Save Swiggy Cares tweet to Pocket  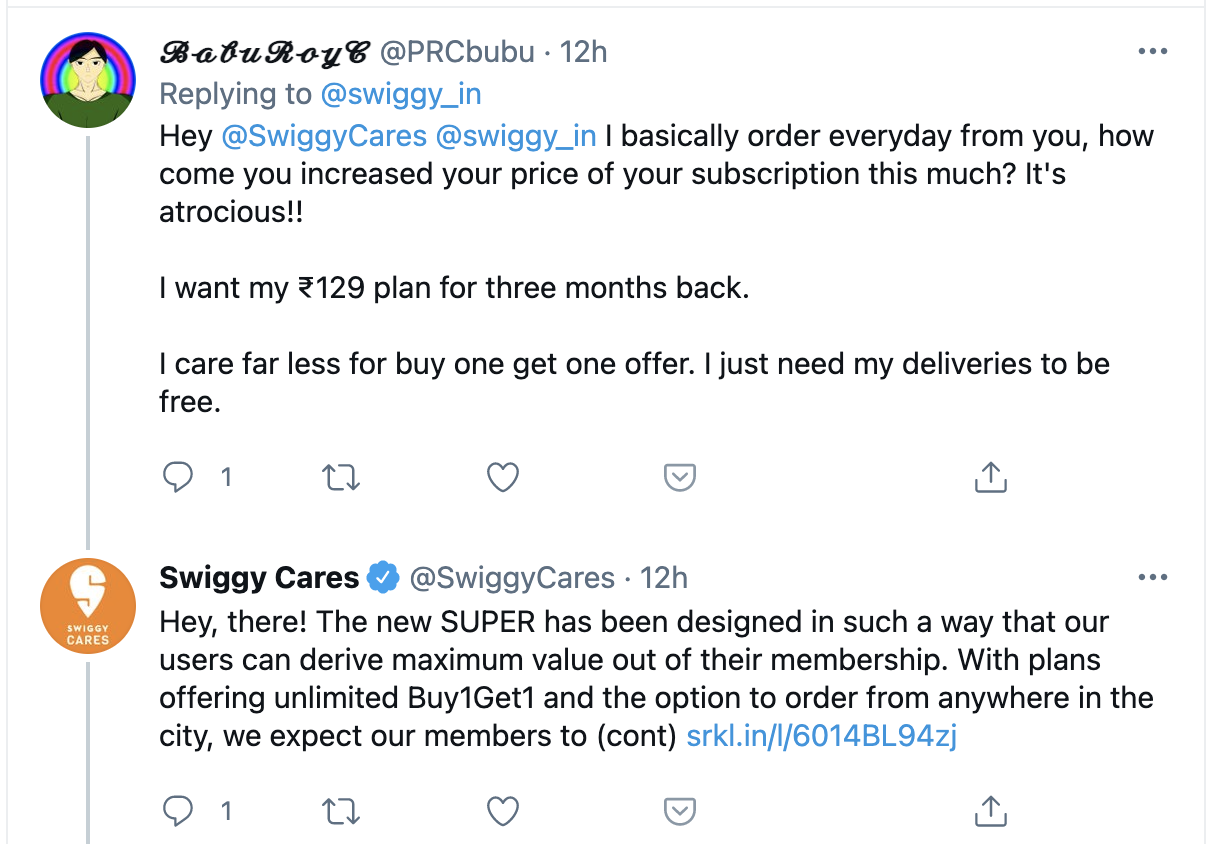point(680,810)
